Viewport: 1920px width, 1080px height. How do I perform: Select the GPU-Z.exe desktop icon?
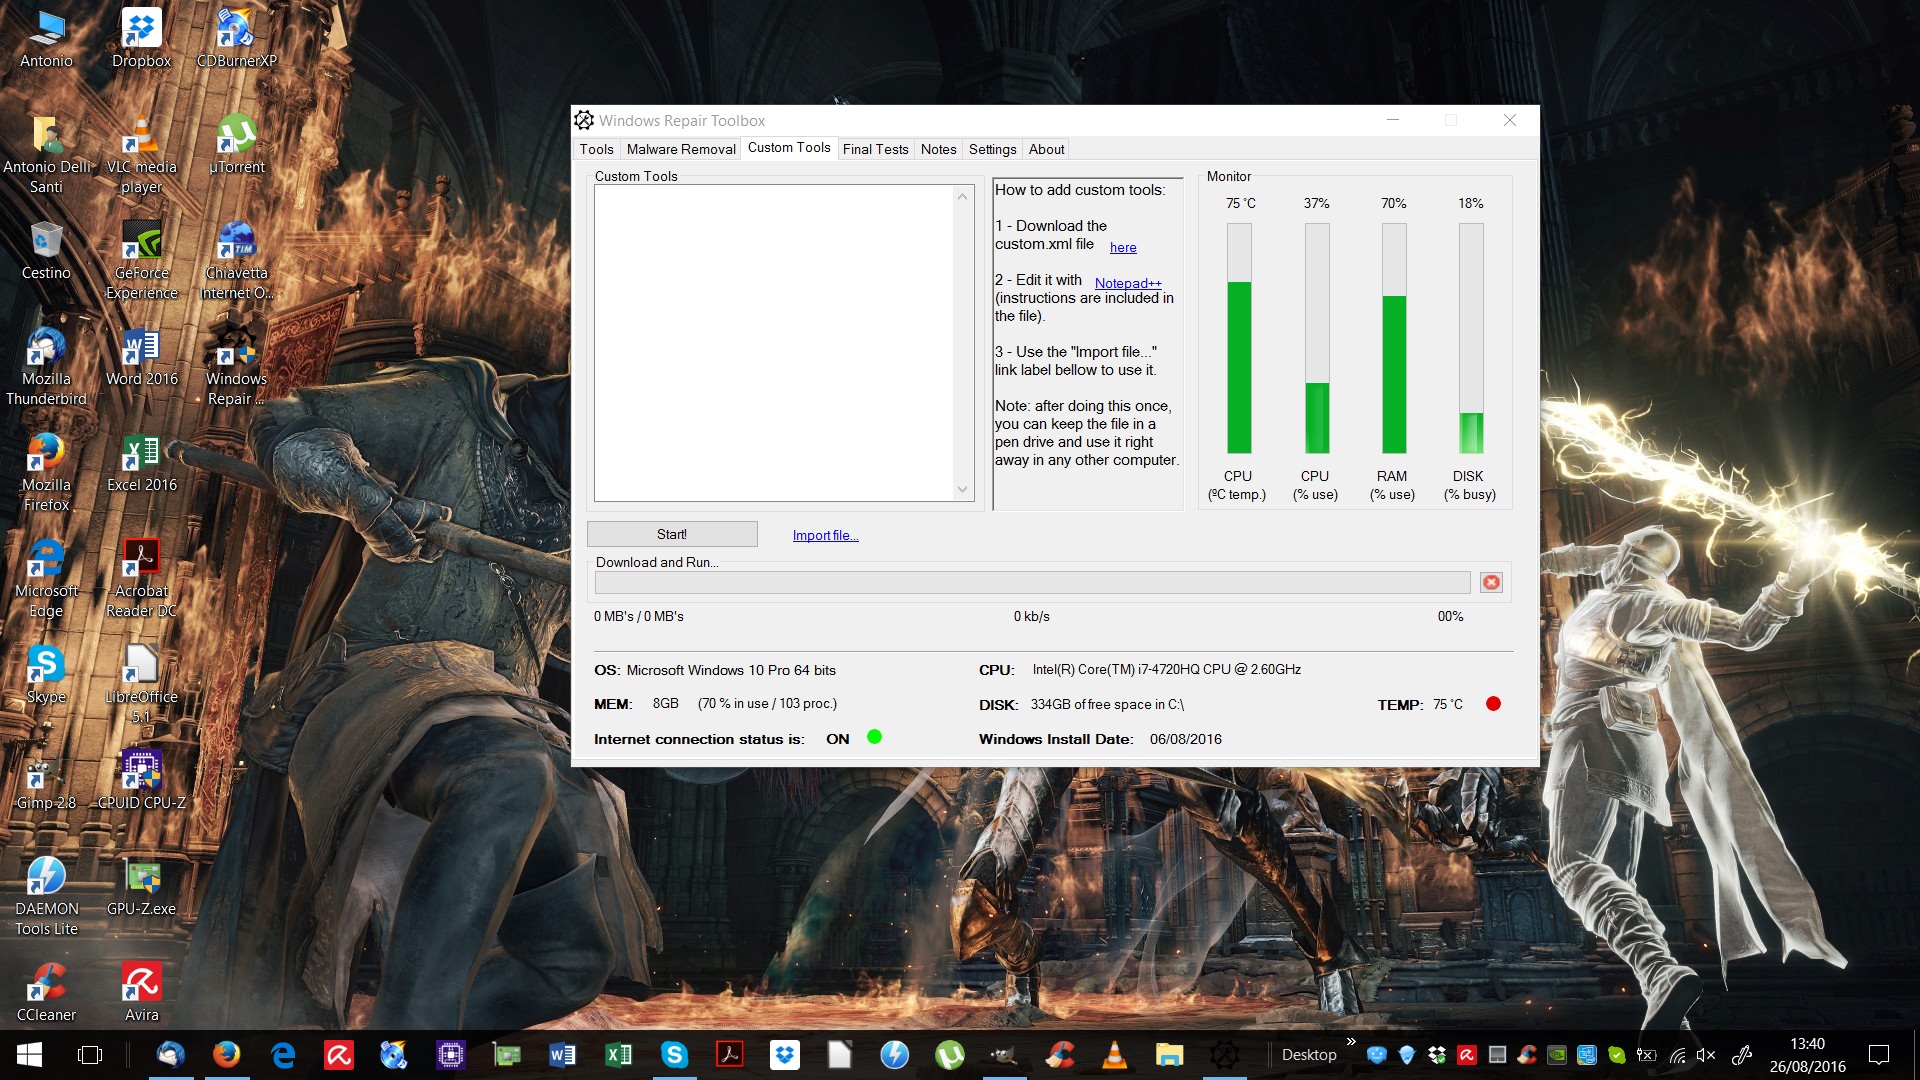pyautogui.click(x=141, y=887)
